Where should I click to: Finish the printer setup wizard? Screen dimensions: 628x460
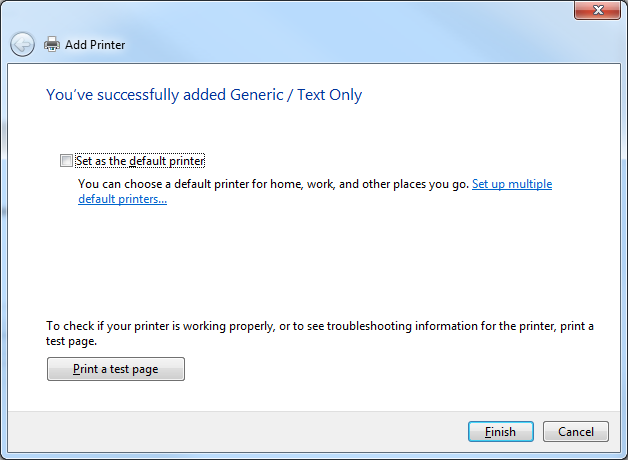(501, 432)
